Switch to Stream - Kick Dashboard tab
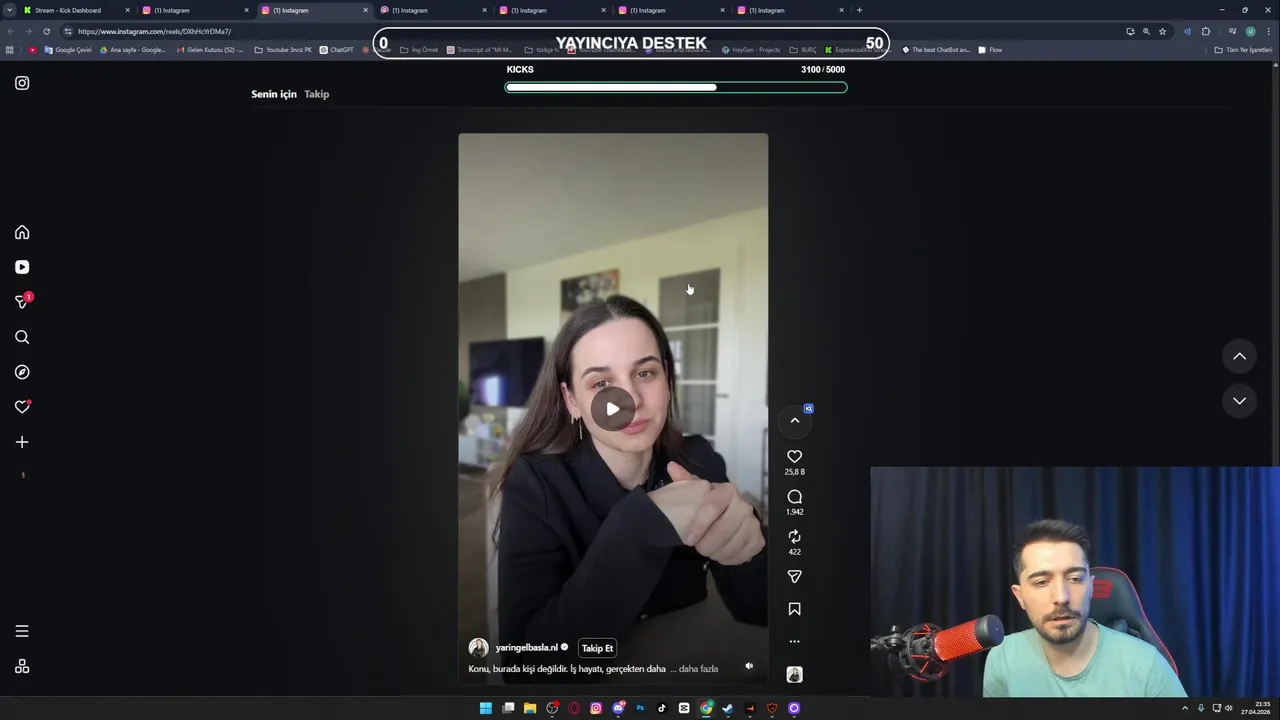1280x720 pixels. coord(76,10)
